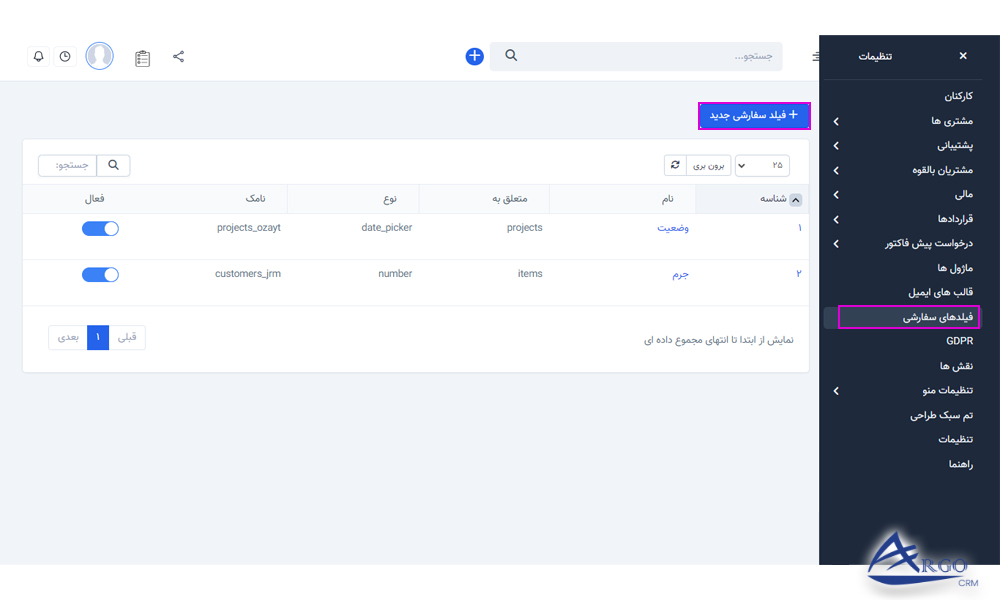This screenshot has height=600, width=1000.
Task: Open recent activity history clock icon
Action: (x=65, y=56)
